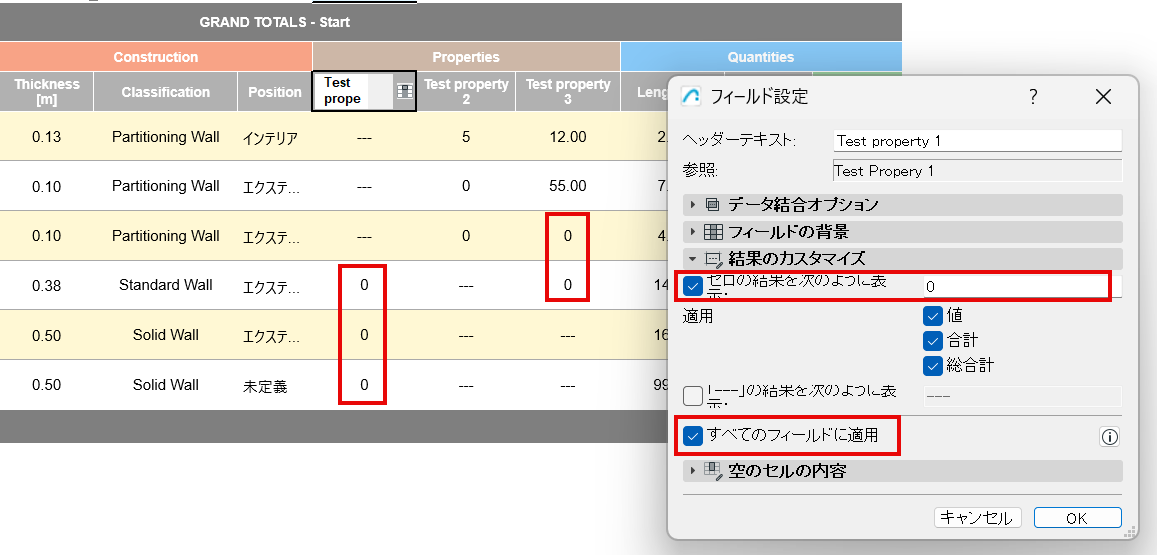Enable the「---」の結果を次のように表示 checkbox
The image size is (1157, 555).
(693, 396)
